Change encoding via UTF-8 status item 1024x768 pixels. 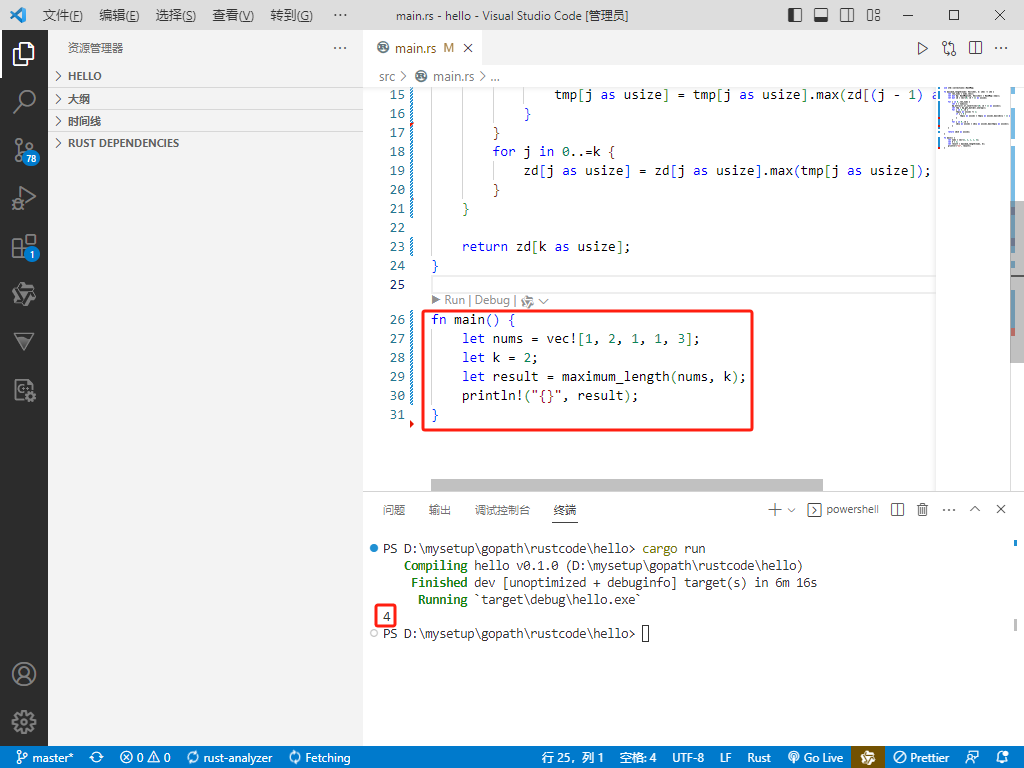point(688,758)
